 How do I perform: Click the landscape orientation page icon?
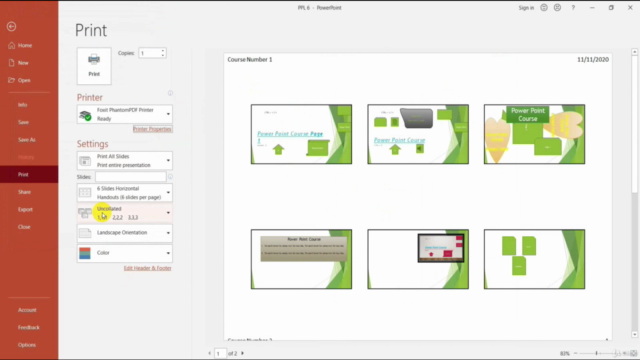pos(85,233)
